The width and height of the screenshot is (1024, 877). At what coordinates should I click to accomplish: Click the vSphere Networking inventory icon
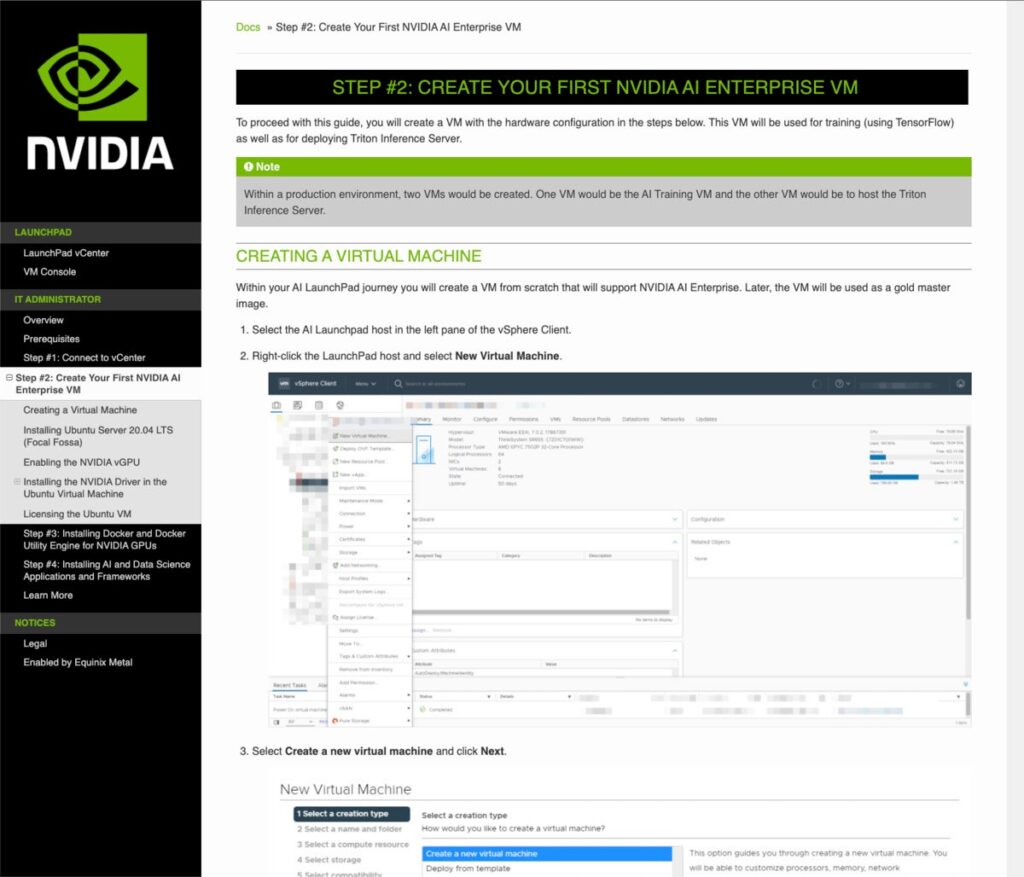(340, 405)
